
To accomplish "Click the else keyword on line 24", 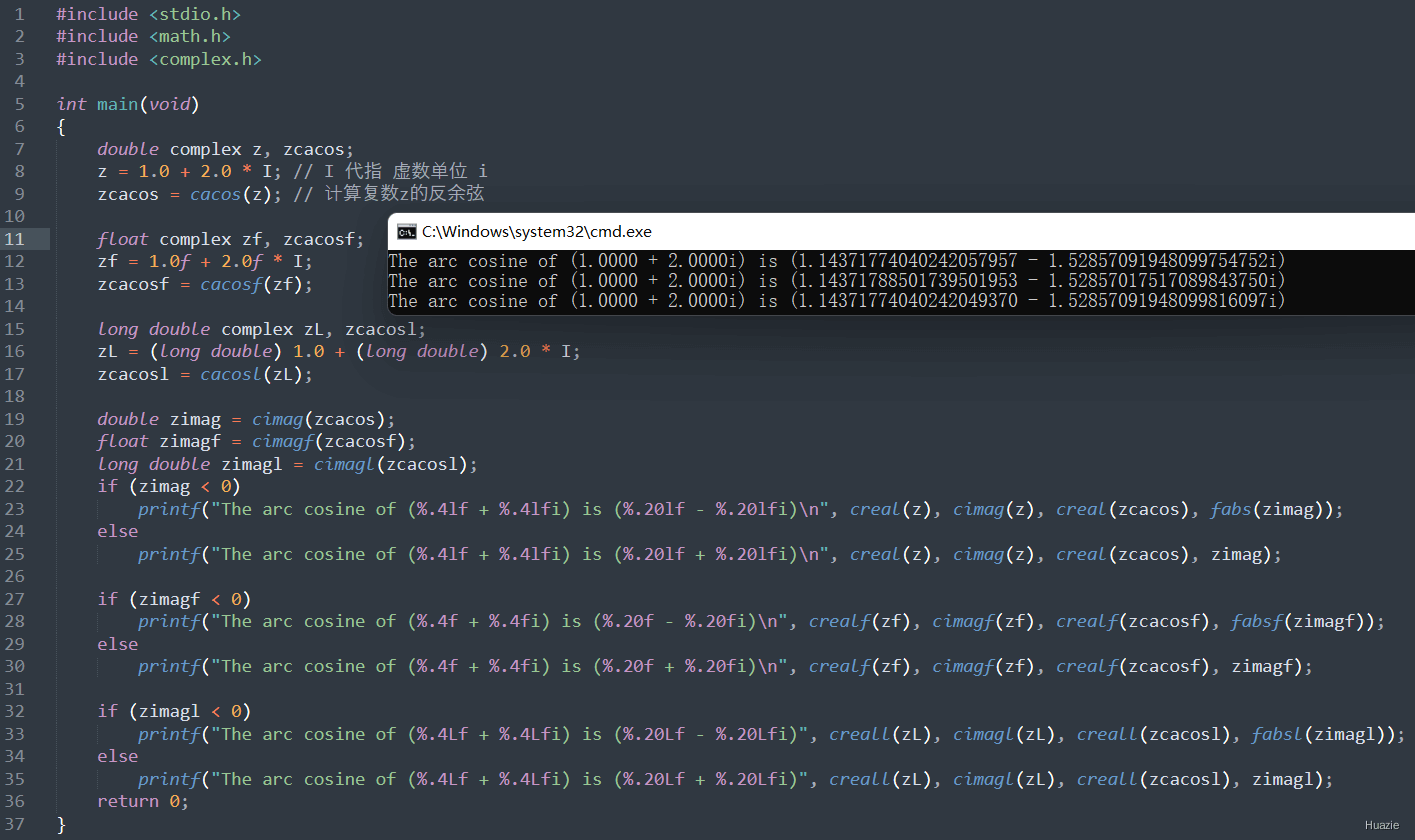I will tap(118, 531).
